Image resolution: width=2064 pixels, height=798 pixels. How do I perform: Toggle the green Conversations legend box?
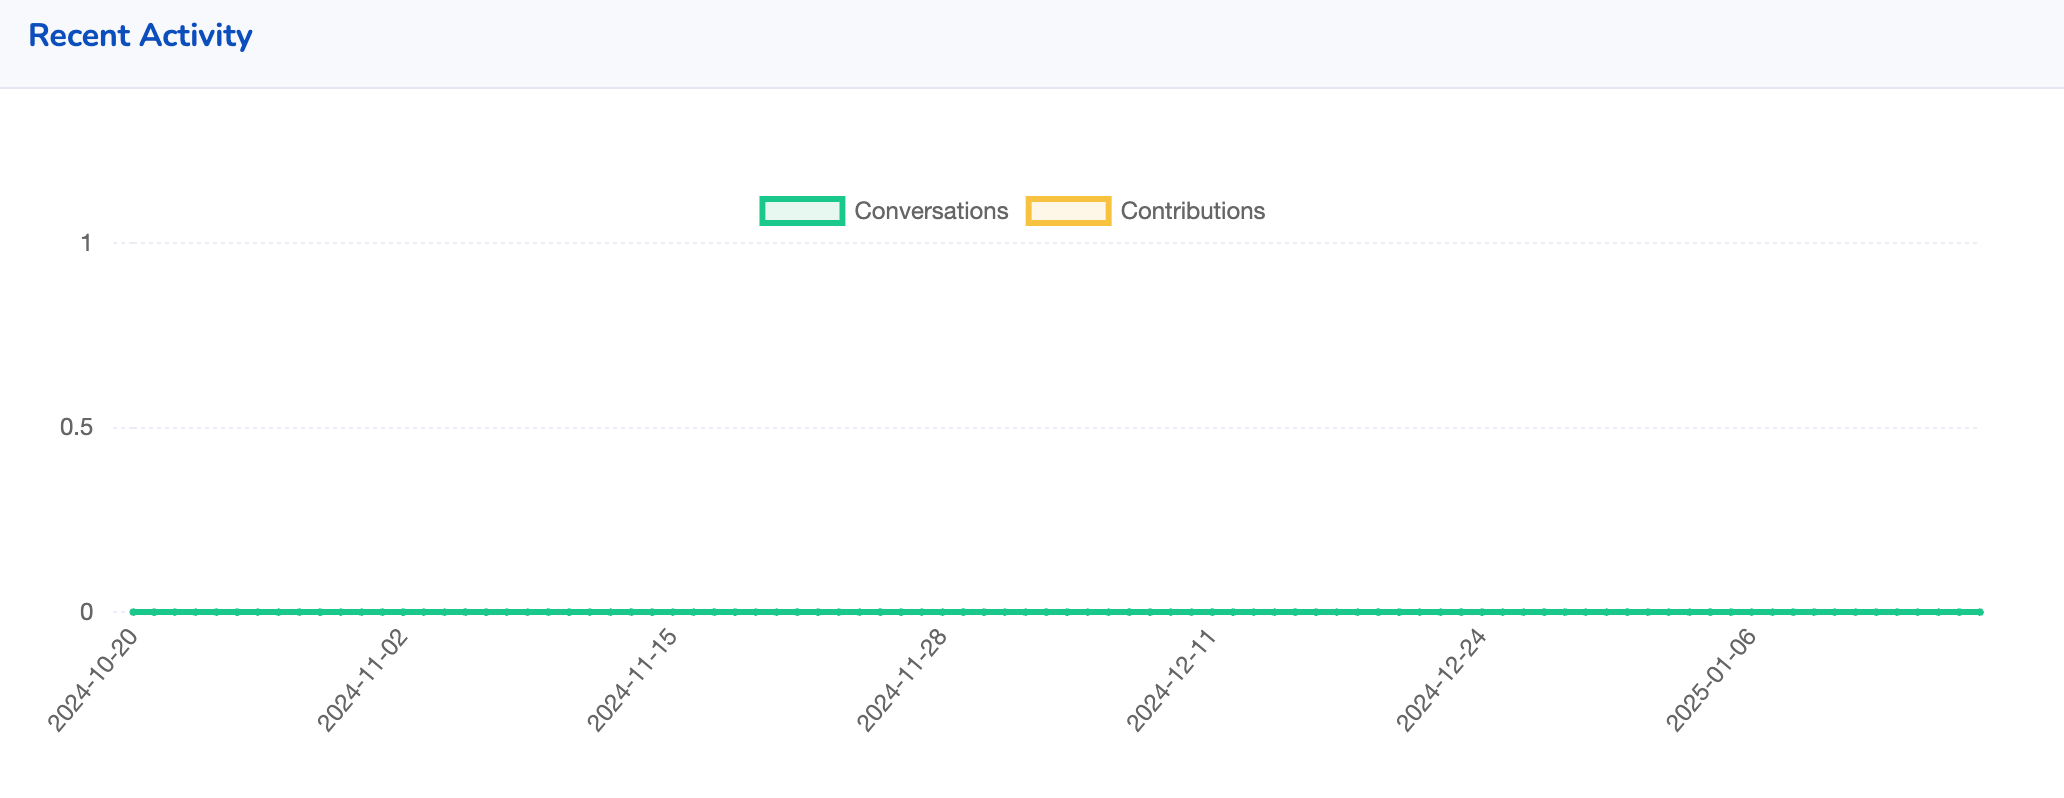802,211
